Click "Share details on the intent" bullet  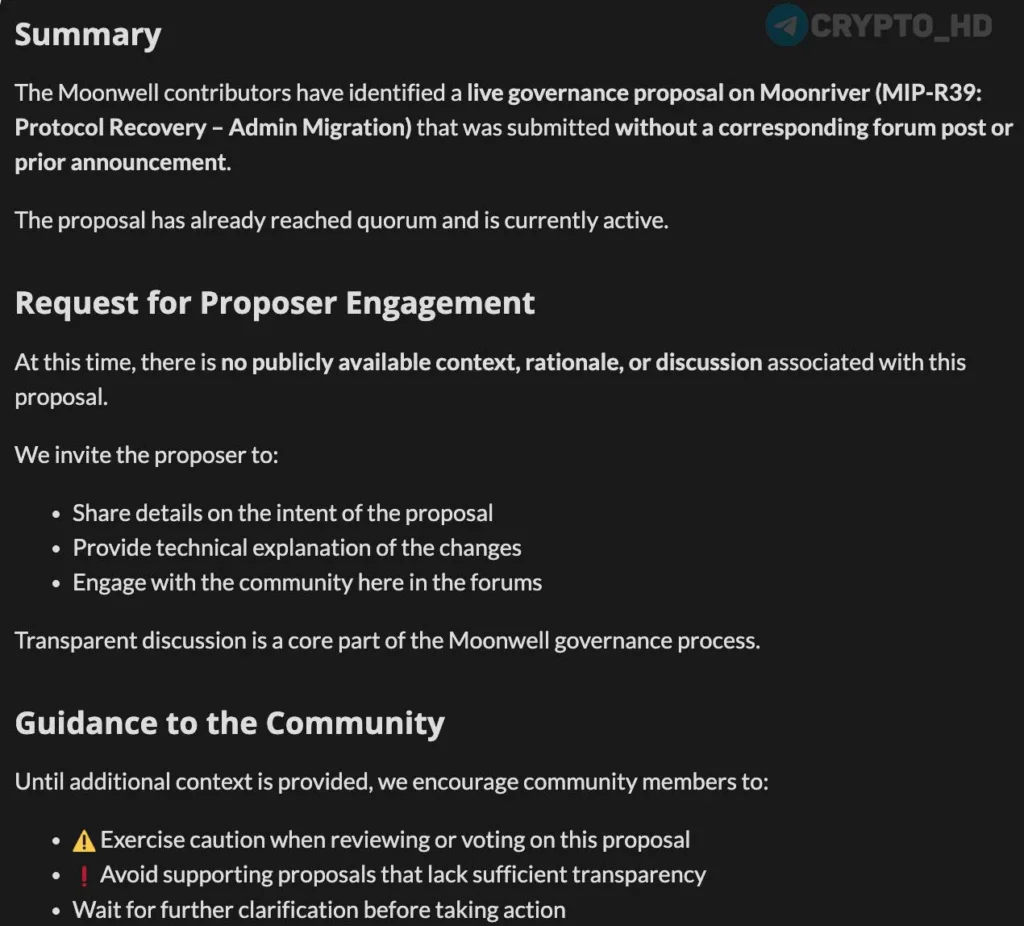pos(282,514)
